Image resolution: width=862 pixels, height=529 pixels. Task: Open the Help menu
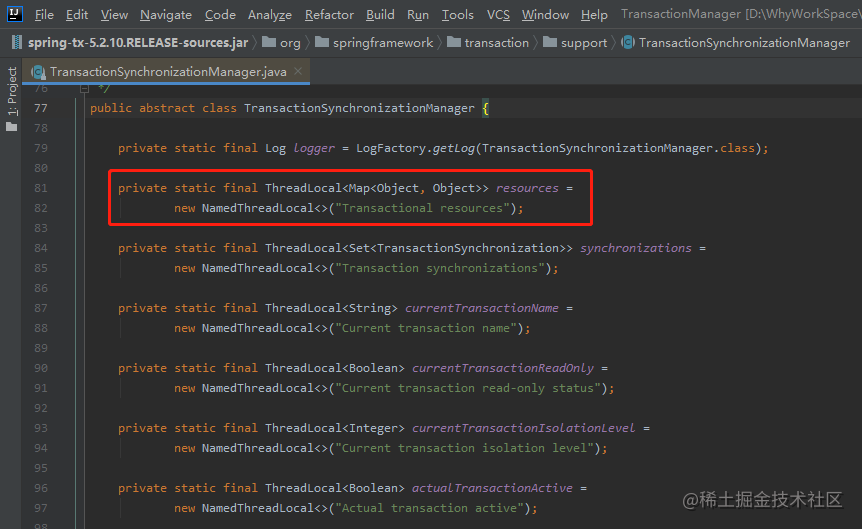coord(594,15)
